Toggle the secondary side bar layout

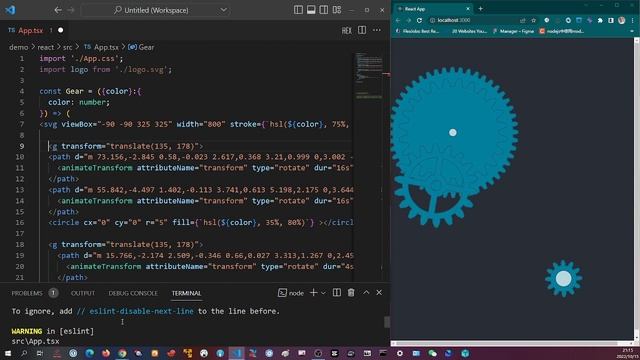point(324,10)
